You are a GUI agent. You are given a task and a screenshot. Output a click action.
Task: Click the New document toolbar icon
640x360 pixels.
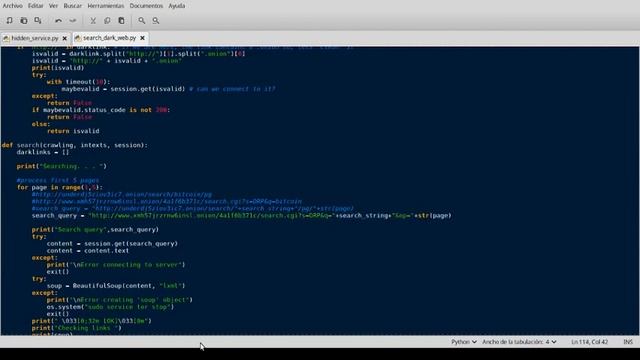(x=9, y=20)
